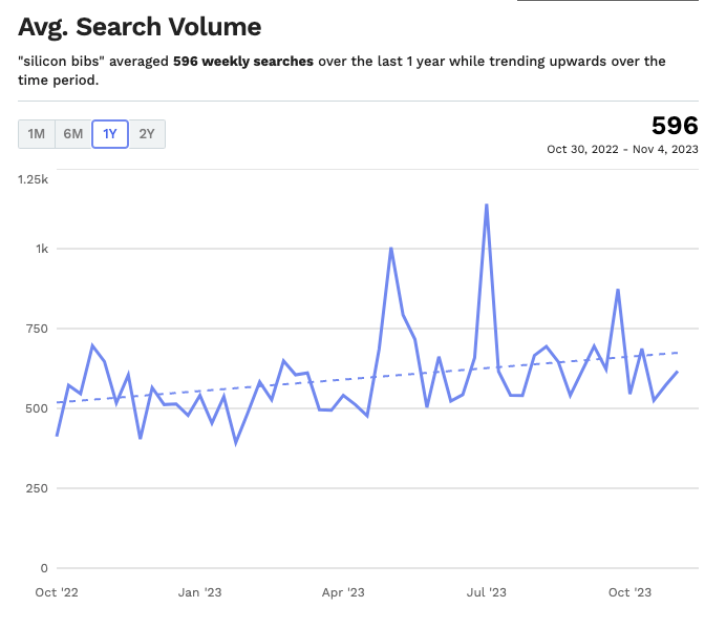This screenshot has height=627, width=726.
Task: Click the Oct '22 x-axis label
Action: tap(56, 592)
